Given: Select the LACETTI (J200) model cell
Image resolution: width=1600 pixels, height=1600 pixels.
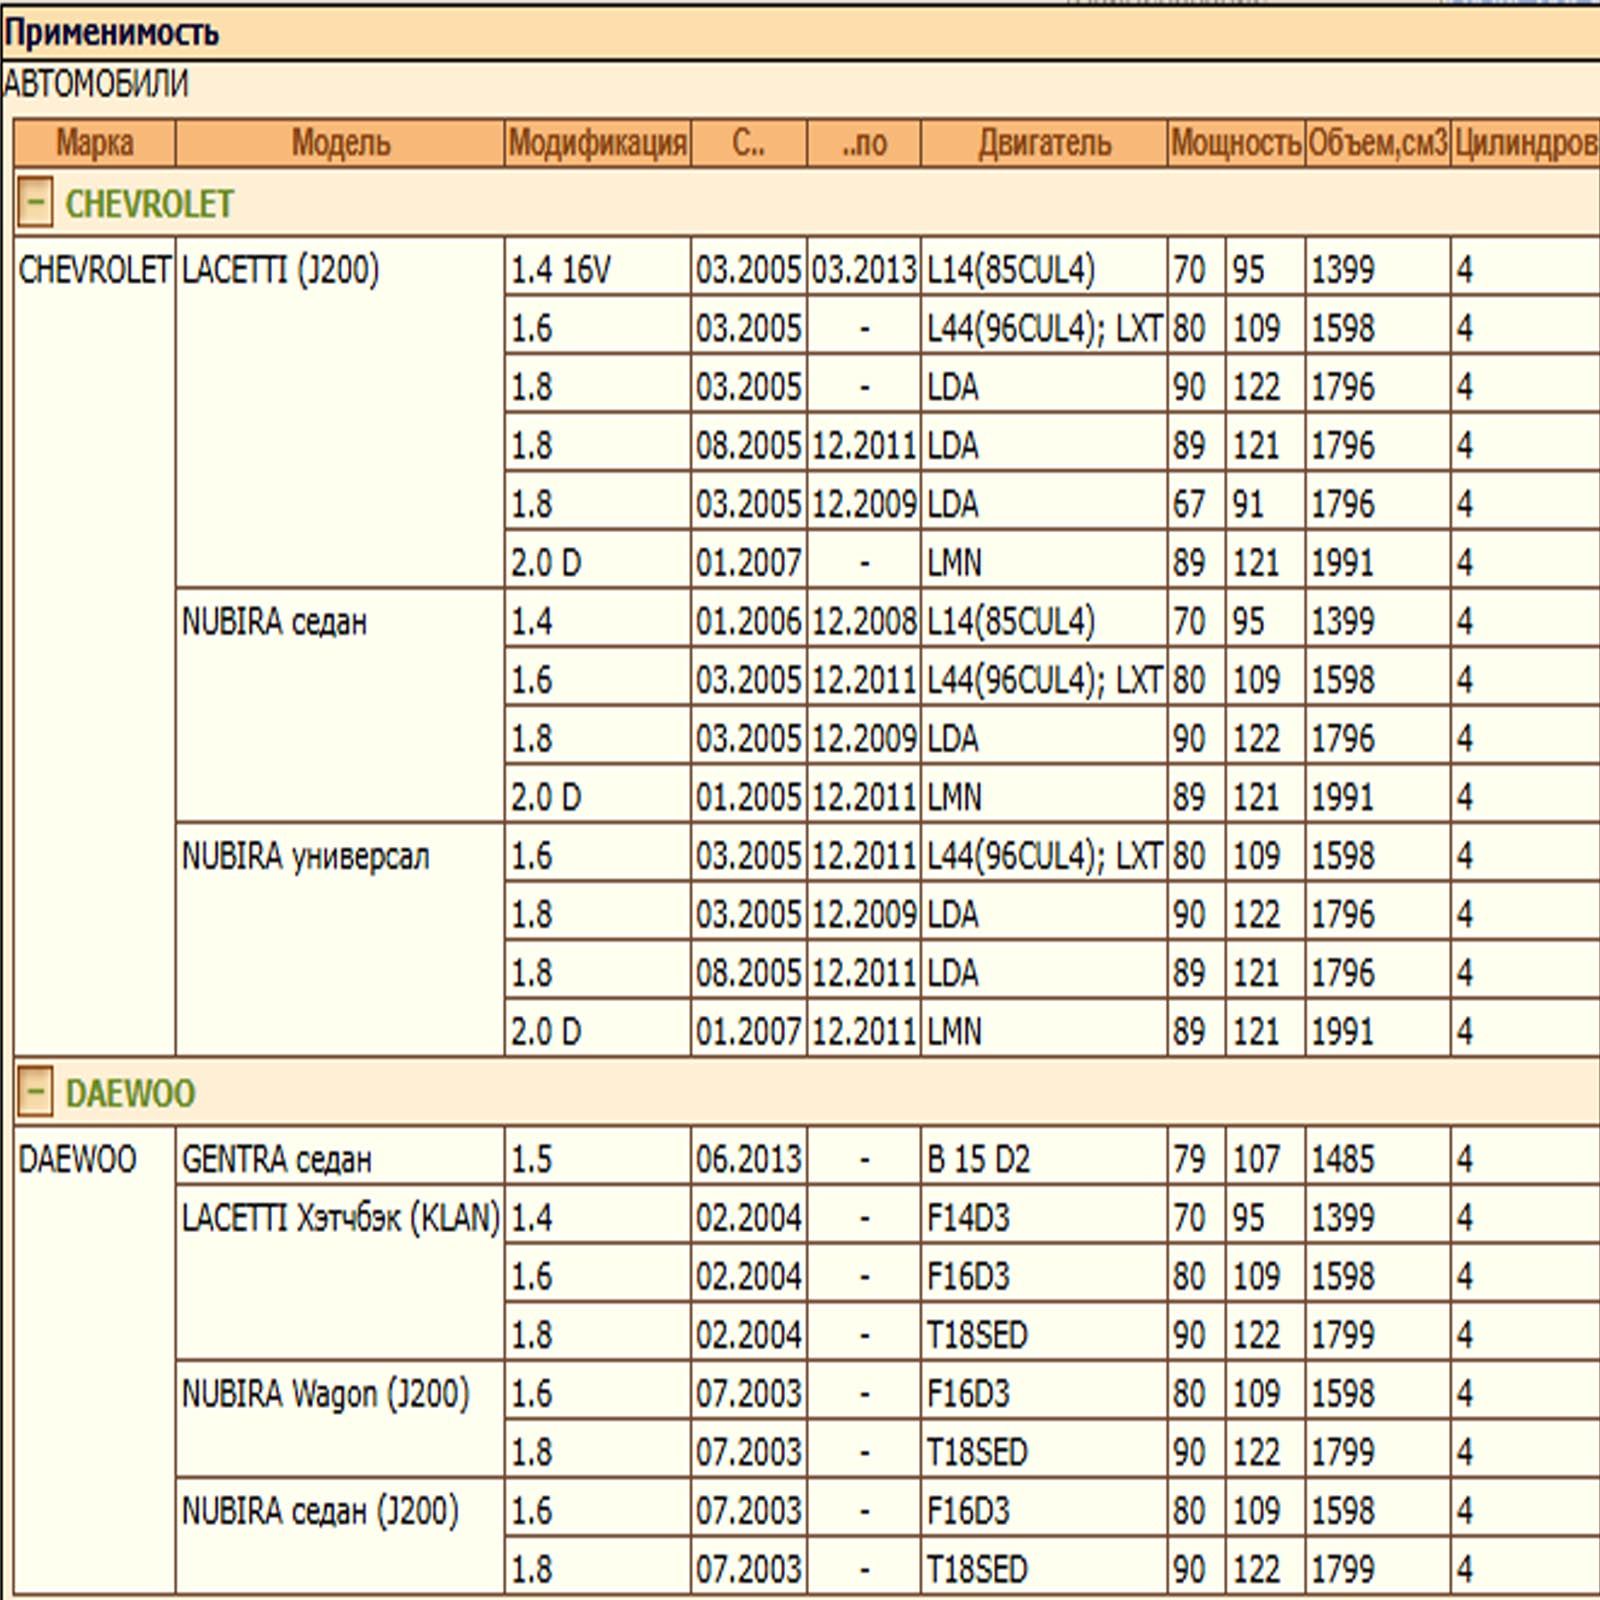Looking at the screenshot, I should tap(281, 270).
